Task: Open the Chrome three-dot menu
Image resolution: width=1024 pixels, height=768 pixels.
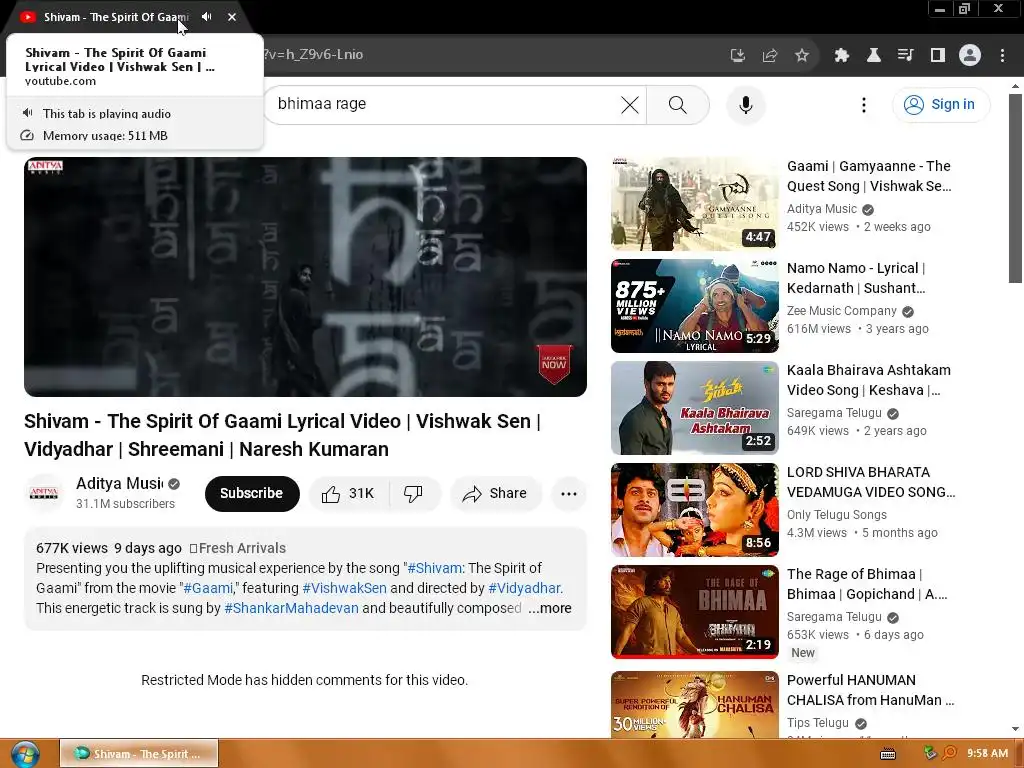Action: tap(1002, 55)
